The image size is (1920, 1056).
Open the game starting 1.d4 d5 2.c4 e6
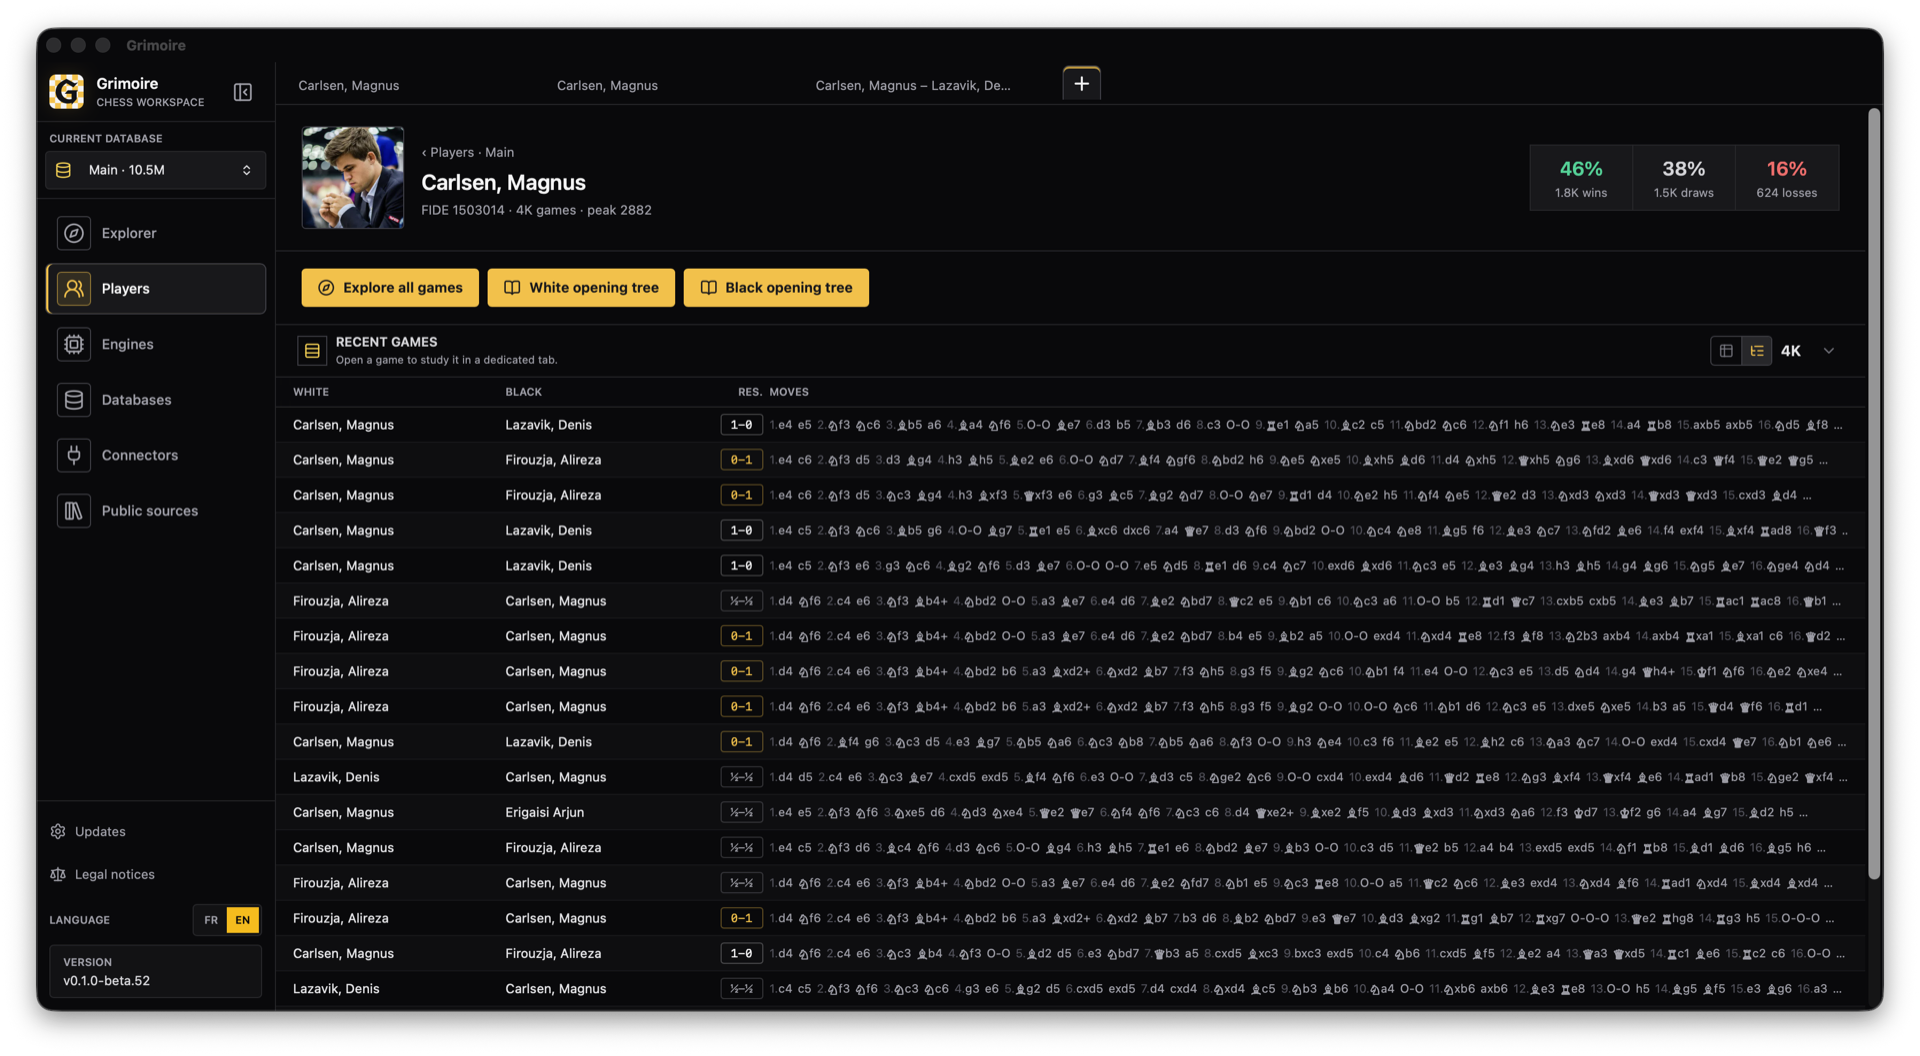click(1071, 777)
